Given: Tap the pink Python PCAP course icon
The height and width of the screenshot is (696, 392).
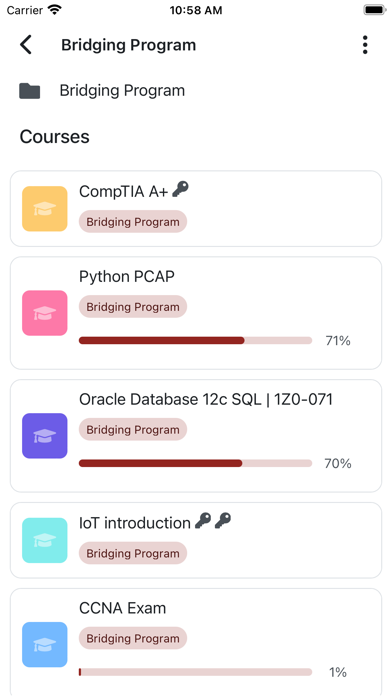Looking at the screenshot, I should pos(45,313).
